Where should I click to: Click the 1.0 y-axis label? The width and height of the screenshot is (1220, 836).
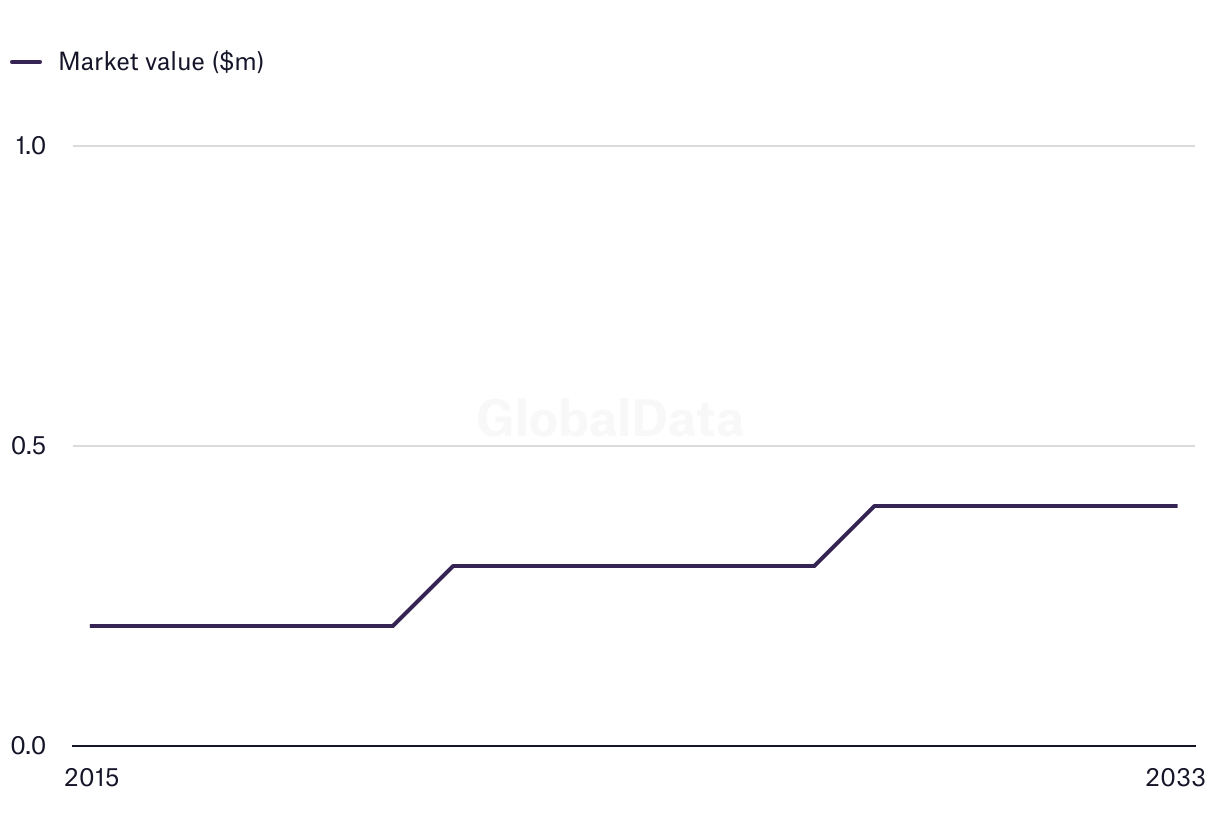pos(31,146)
